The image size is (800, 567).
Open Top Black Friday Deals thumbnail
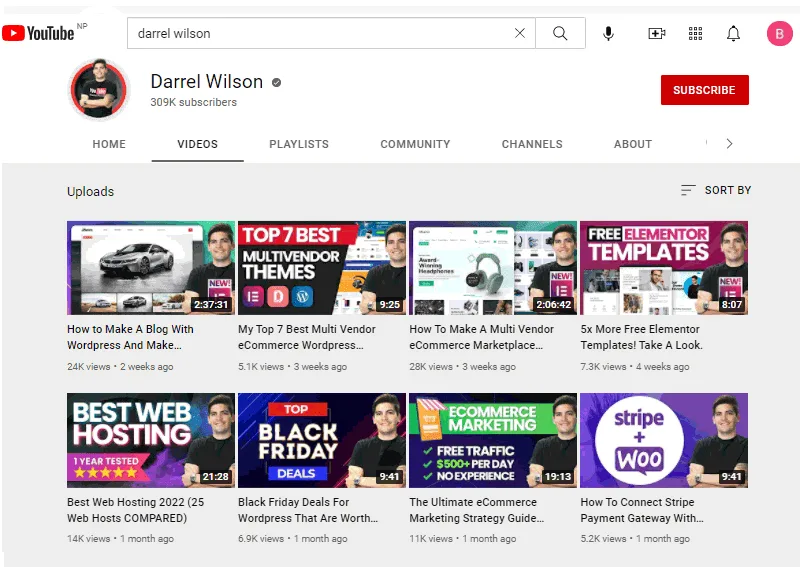tap(322, 440)
